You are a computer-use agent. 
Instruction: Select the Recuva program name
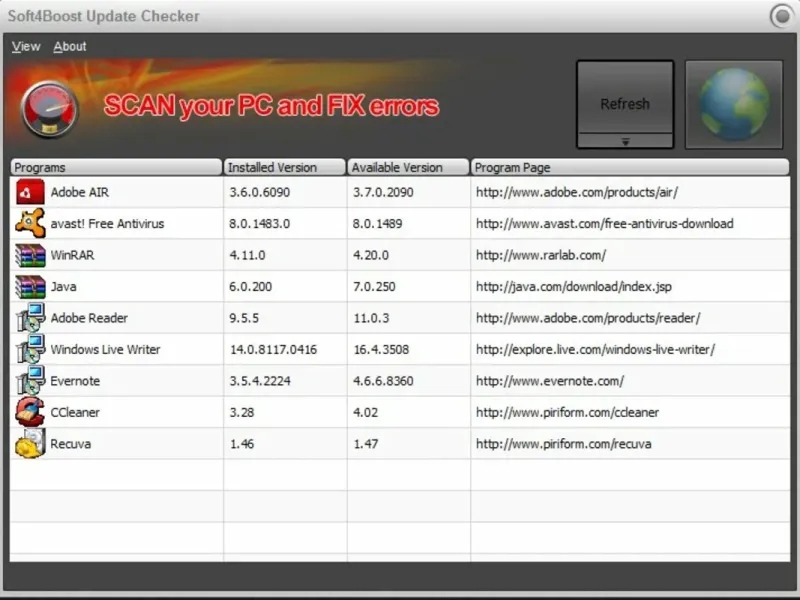click(x=70, y=444)
